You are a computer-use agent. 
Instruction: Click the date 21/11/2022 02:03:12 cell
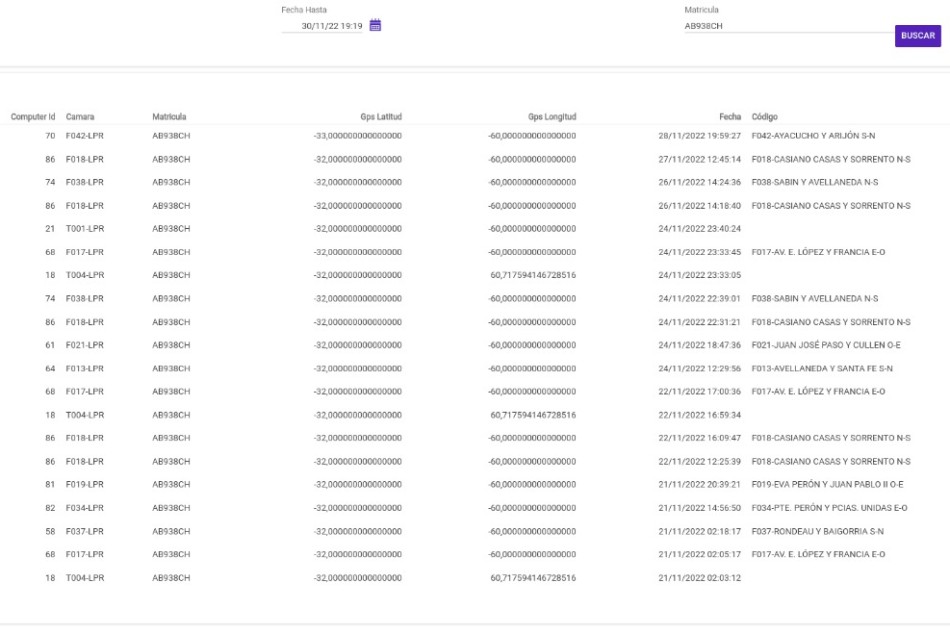click(x=698, y=578)
